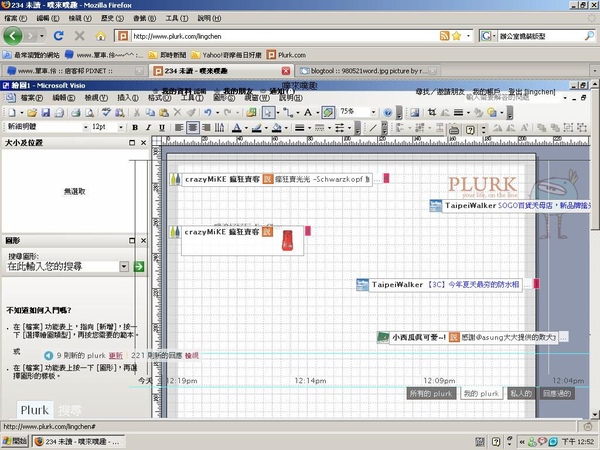Click the Cut scissors icon
The height and width of the screenshot is (450, 600).
click(x=136, y=112)
